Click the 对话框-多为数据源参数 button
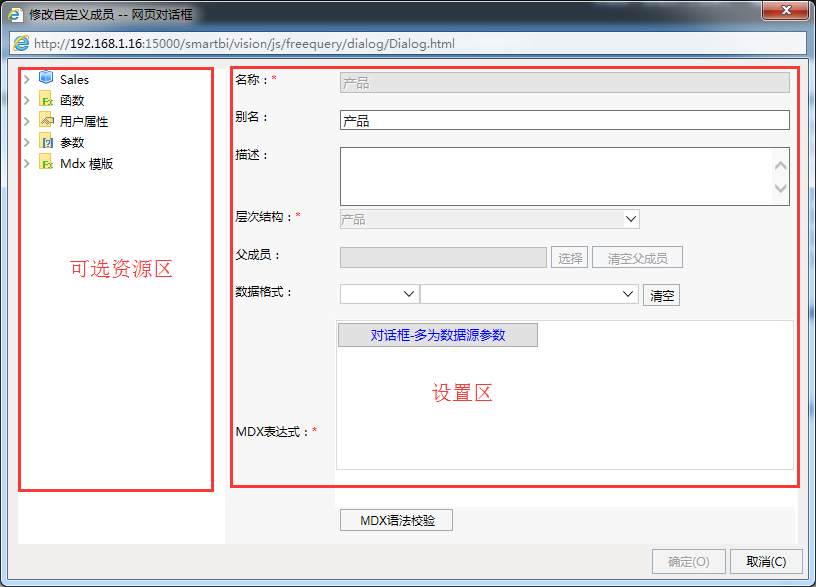Image resolution: width=816 pixels, height=587 pixels. [438, 335]
